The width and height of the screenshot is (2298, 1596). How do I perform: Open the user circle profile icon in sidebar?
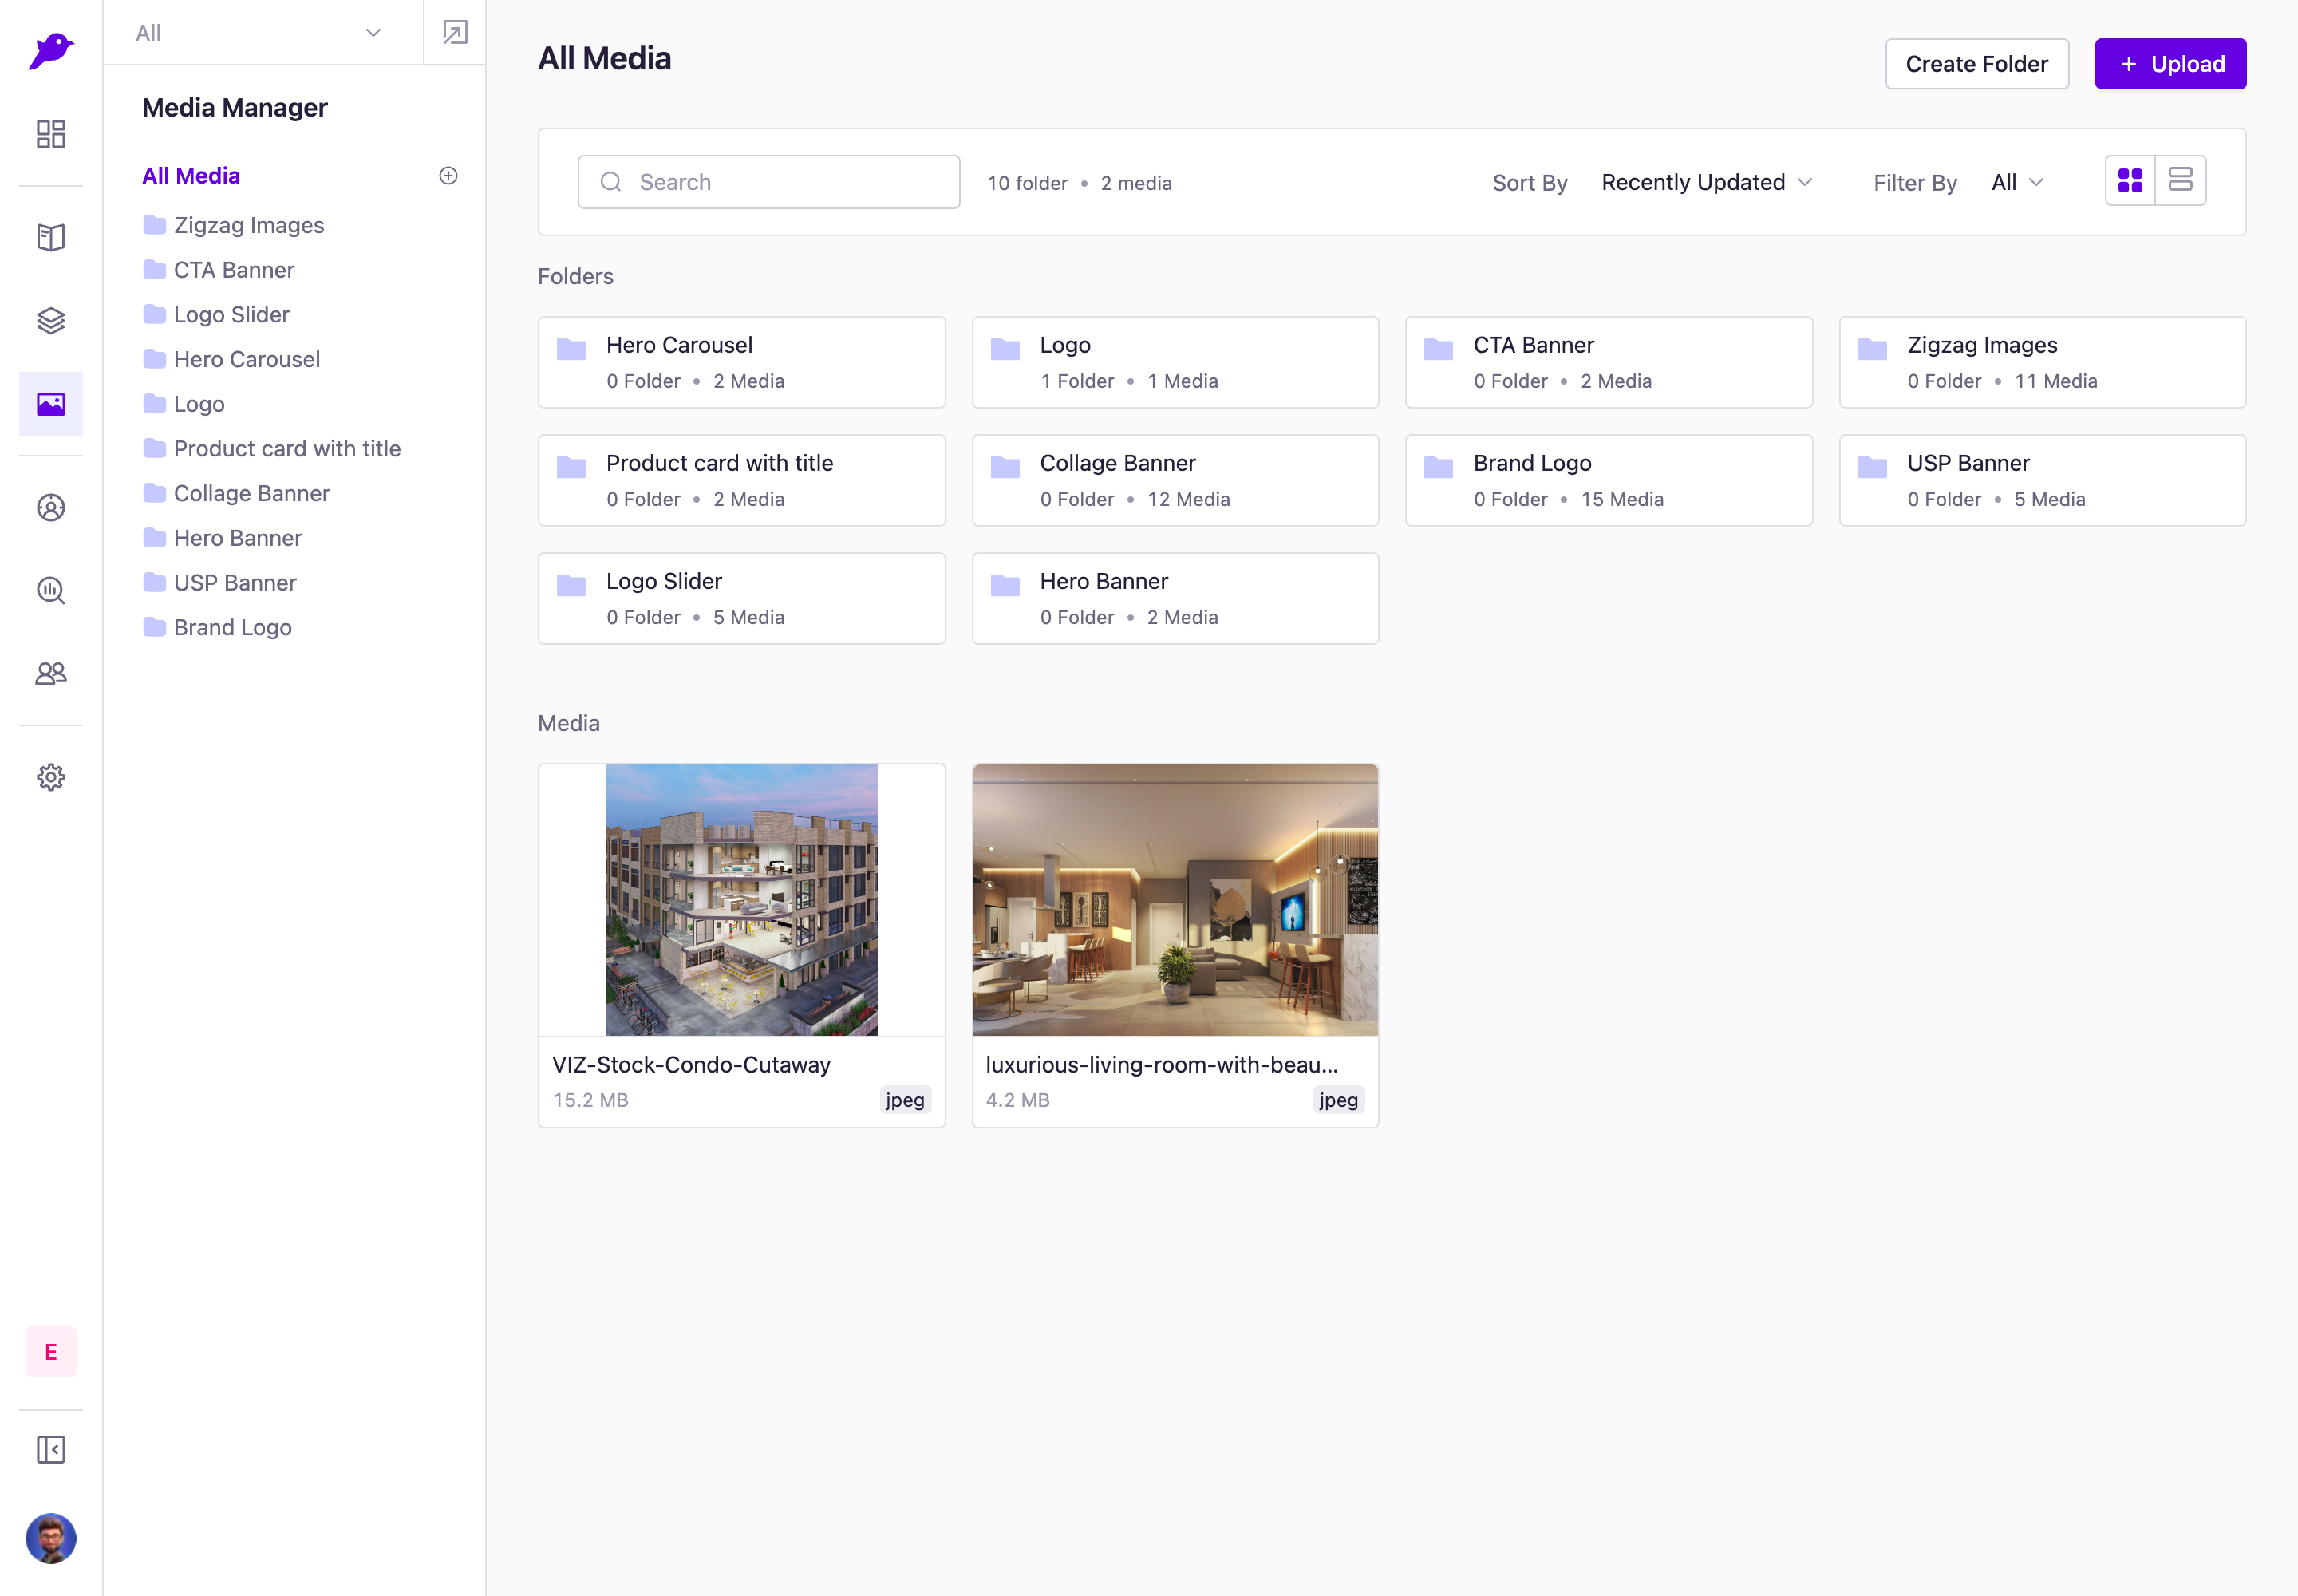(x=51, y=508)
